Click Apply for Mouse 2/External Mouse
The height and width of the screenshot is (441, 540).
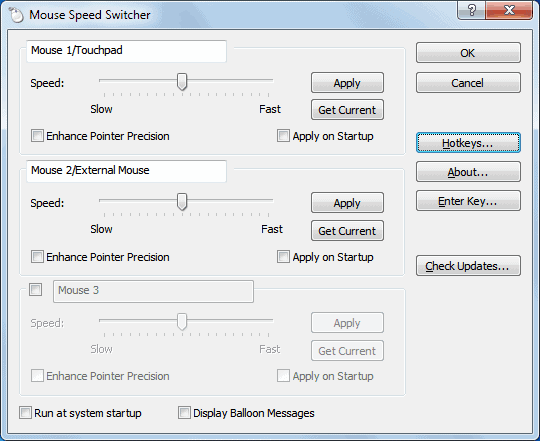point(347,203)
